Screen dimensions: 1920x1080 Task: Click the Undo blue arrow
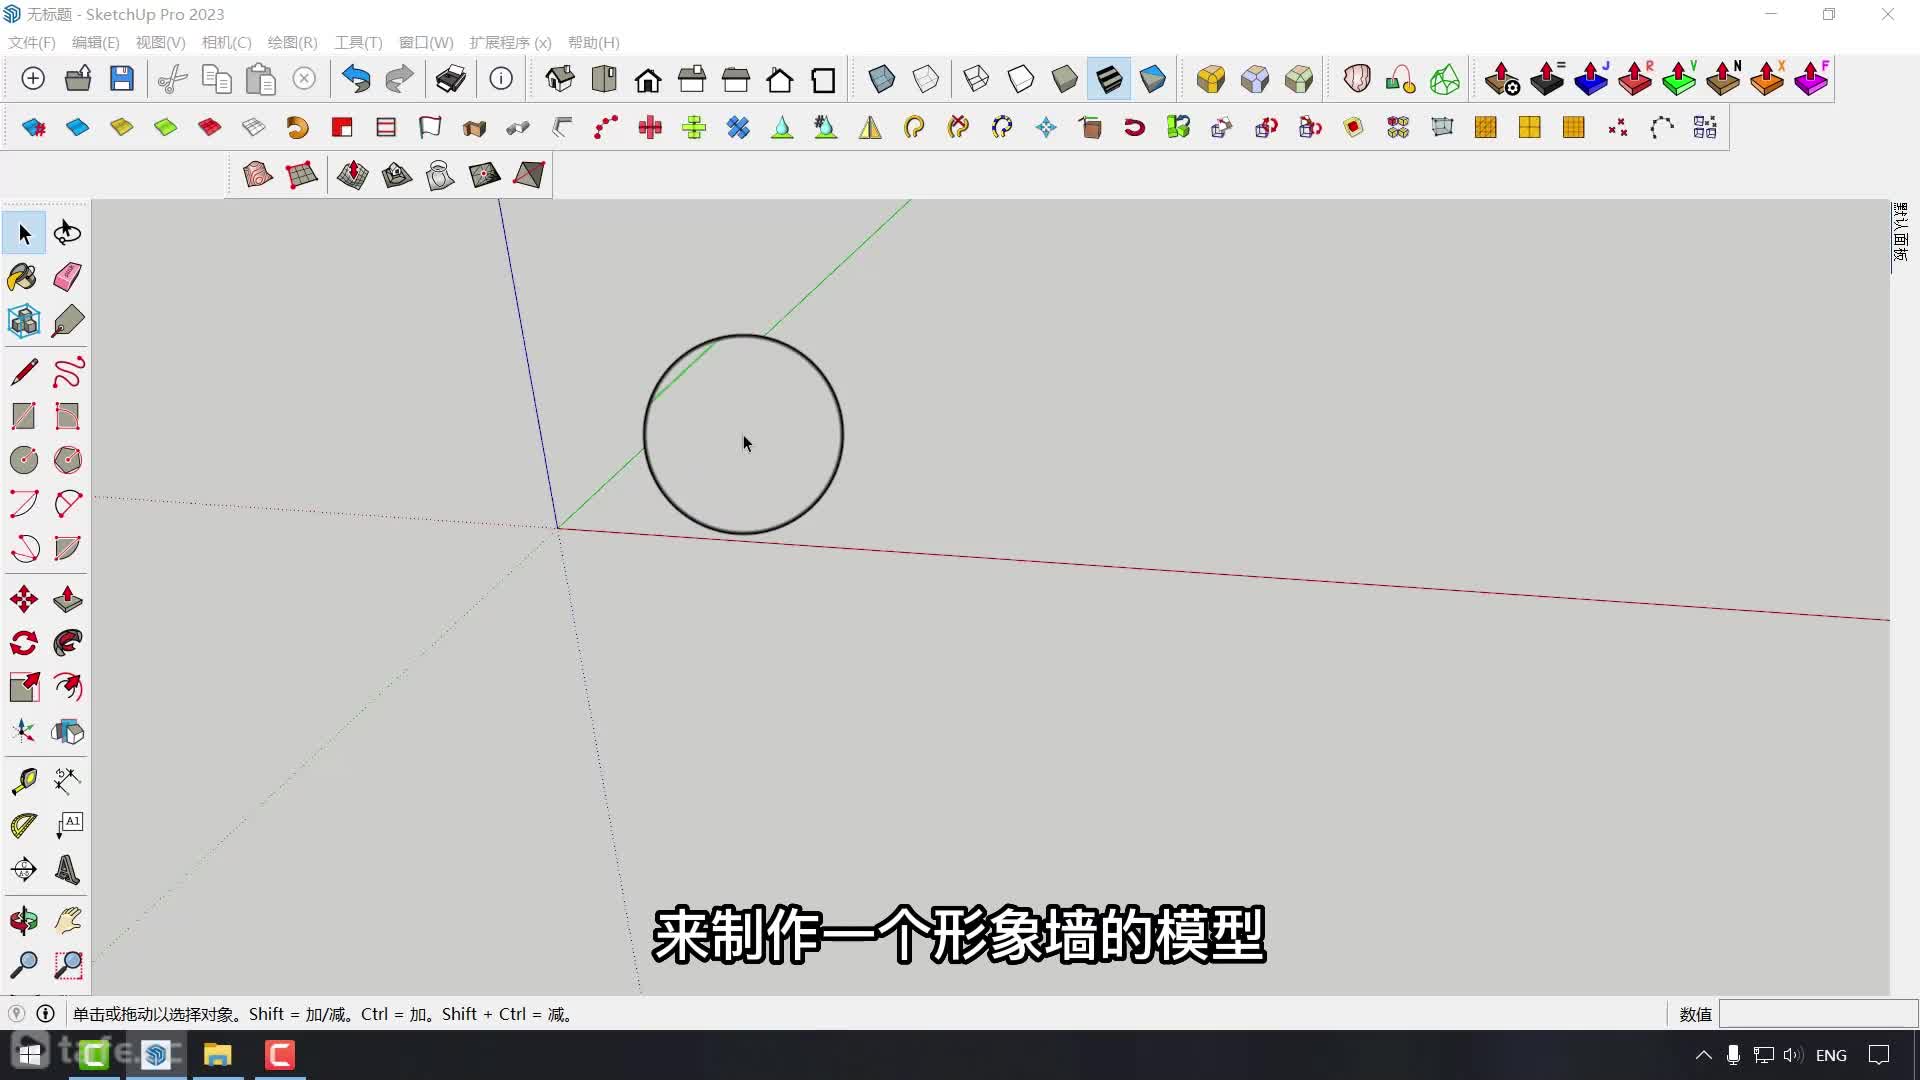[356, 79]
